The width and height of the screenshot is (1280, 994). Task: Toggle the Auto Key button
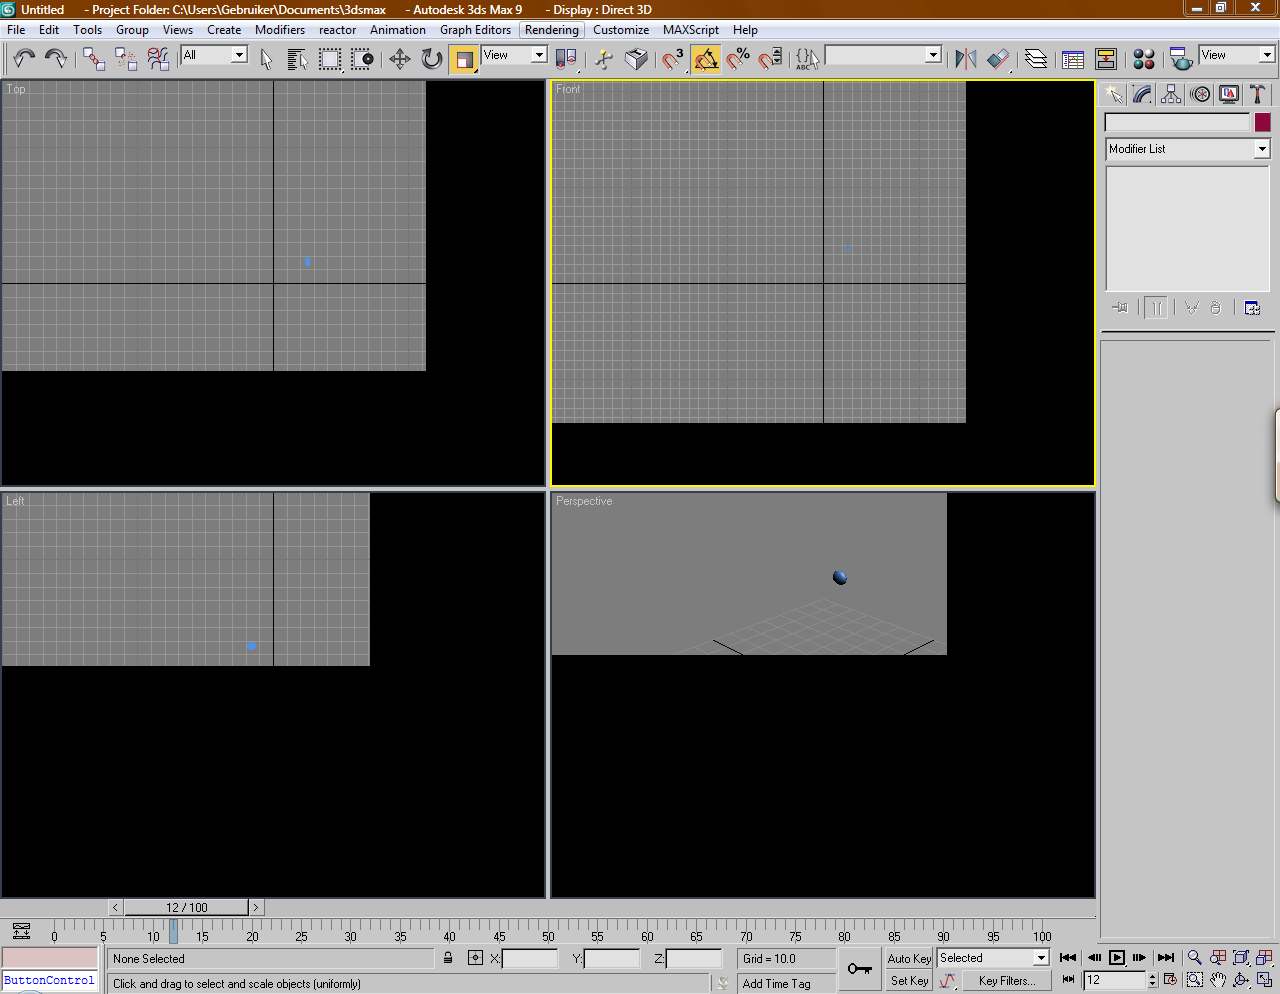pyautogui.click(x=909, y=958)
